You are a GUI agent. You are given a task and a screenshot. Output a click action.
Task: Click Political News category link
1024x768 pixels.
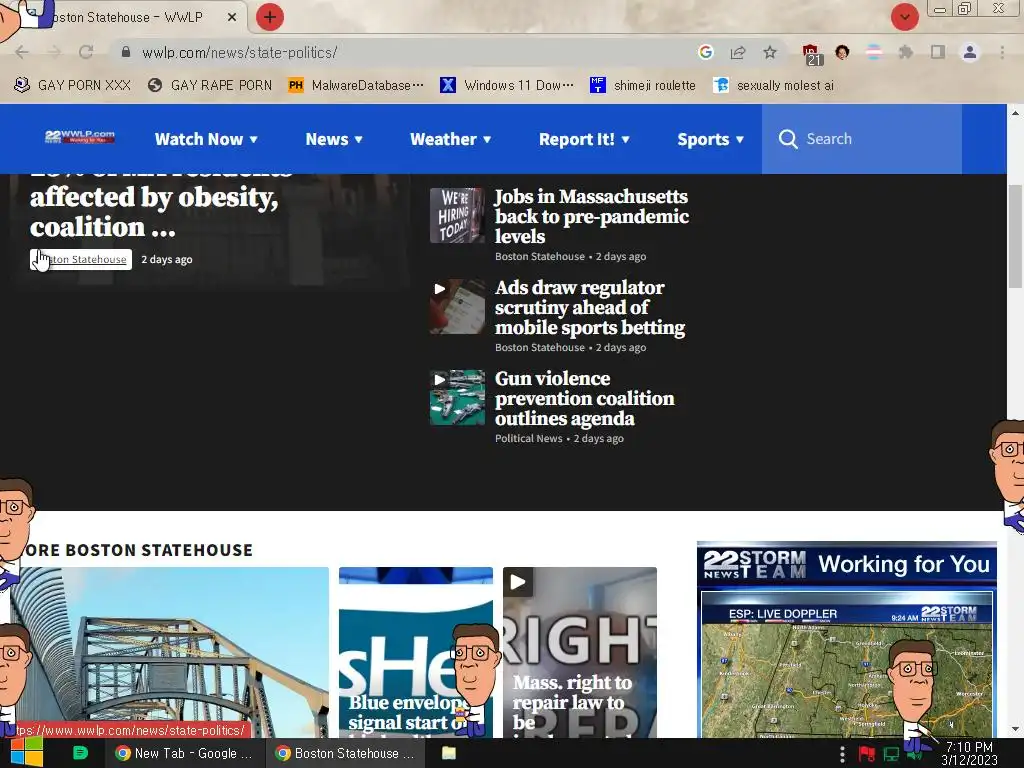528,438
